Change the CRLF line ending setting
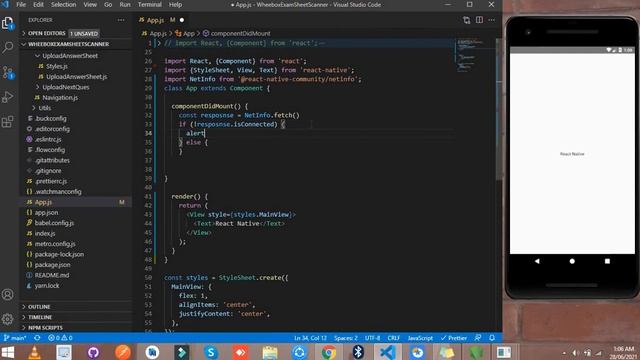Image resolution: width=640 pixels, height=360 pixels. coord(393,338)
